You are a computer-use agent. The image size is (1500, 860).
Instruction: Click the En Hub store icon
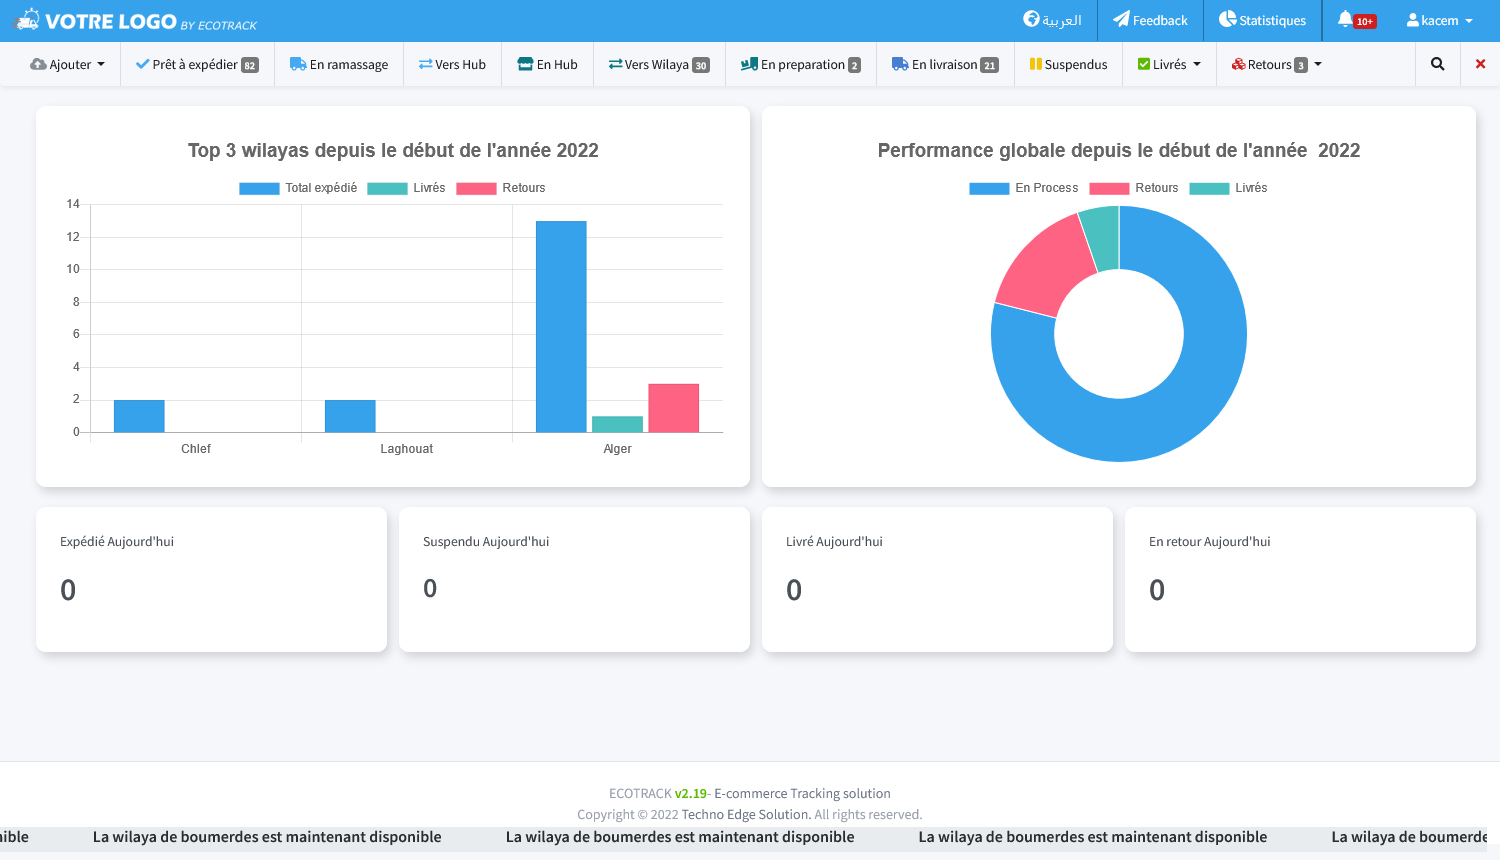click(525, 64)
